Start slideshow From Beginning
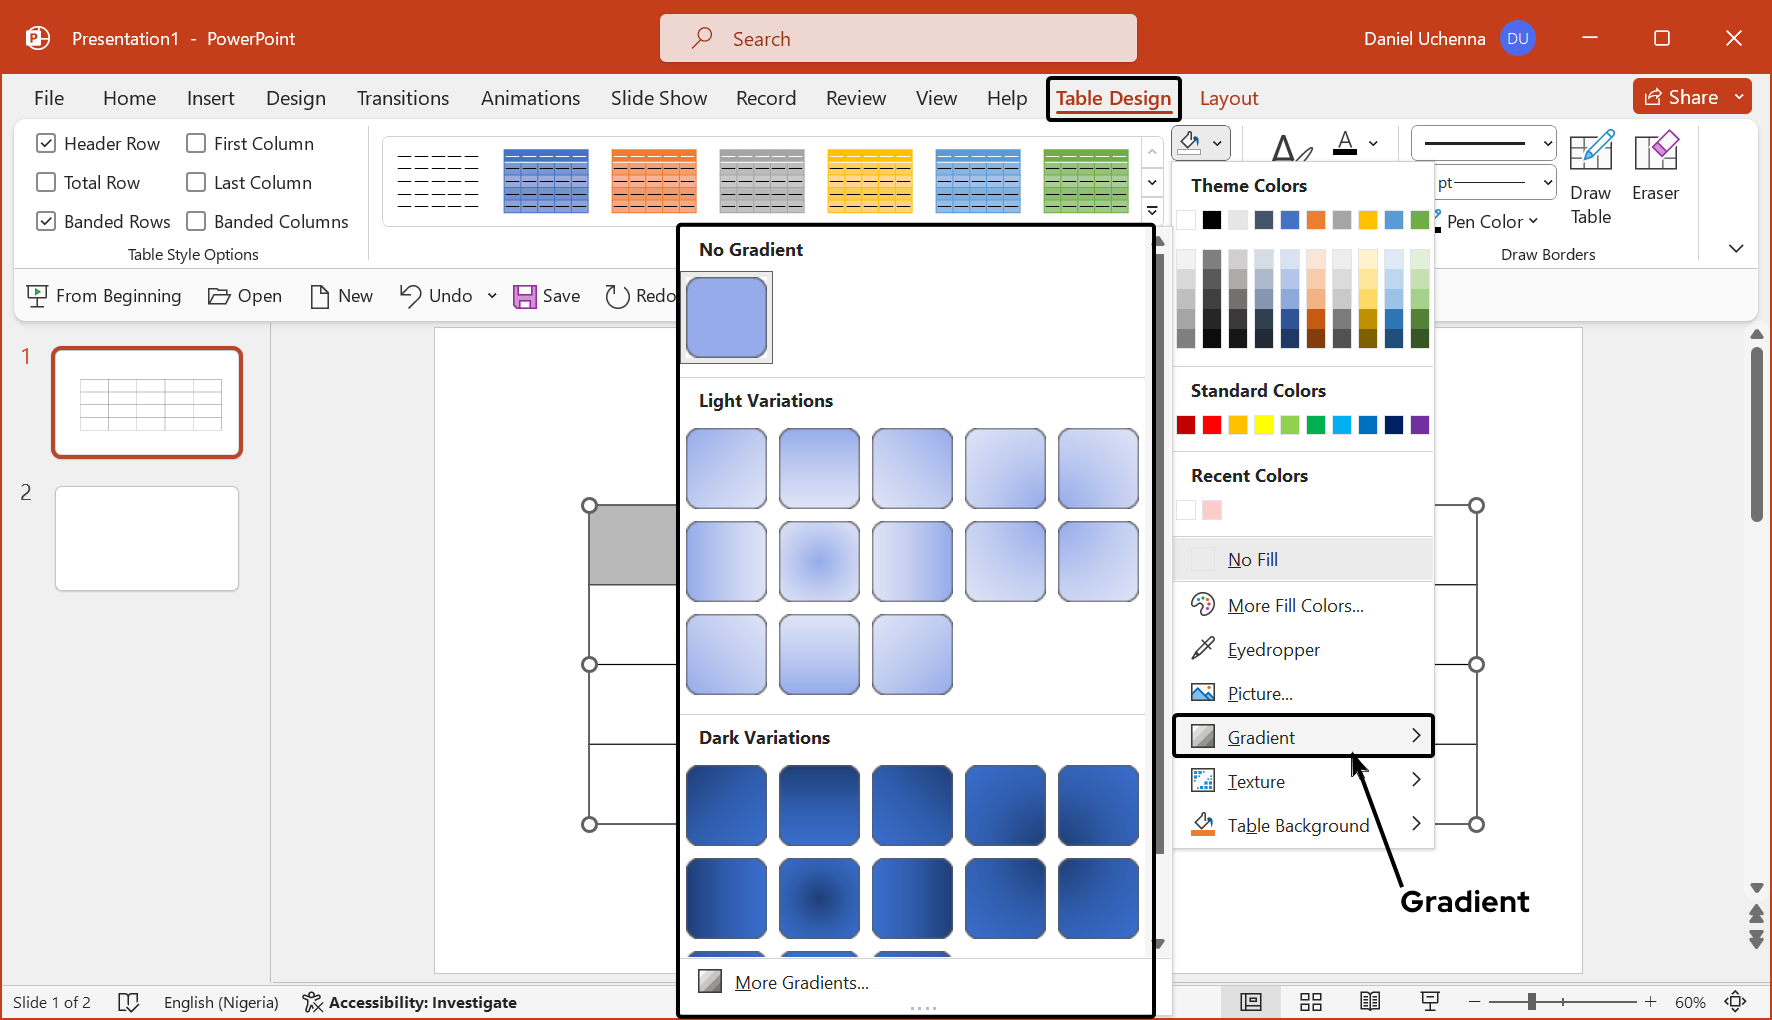The image size is (1772, 1020). tap(104, 296)
